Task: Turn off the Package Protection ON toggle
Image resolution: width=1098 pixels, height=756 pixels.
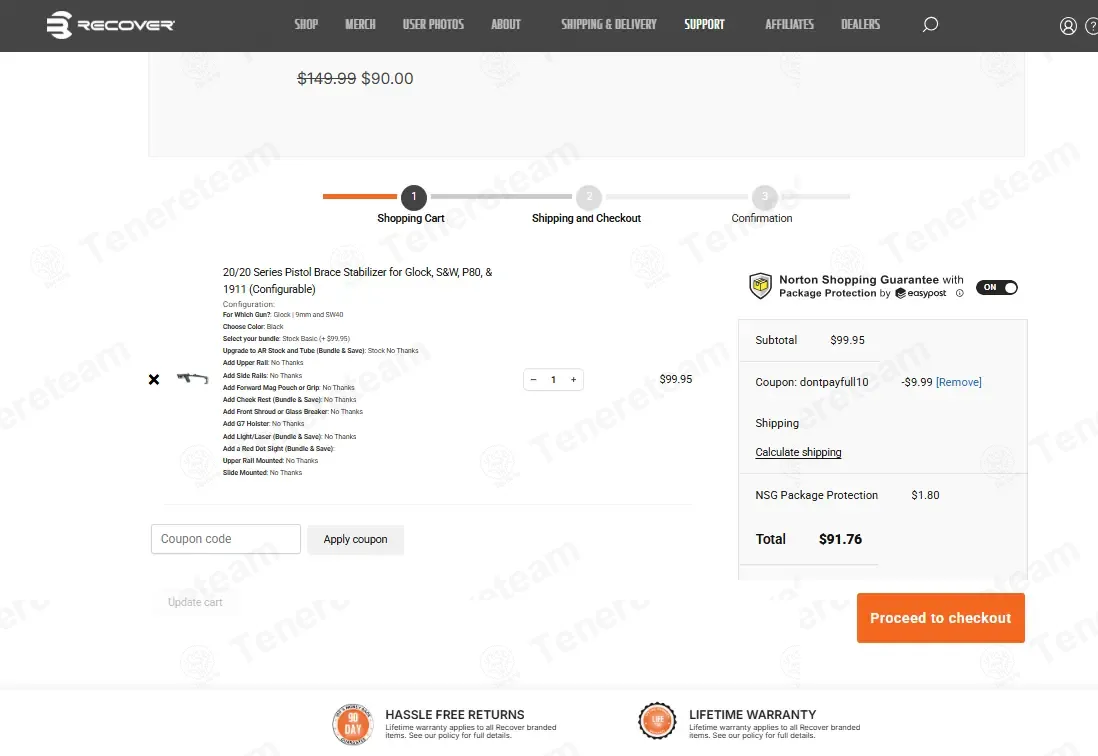Action: (996, 287)
